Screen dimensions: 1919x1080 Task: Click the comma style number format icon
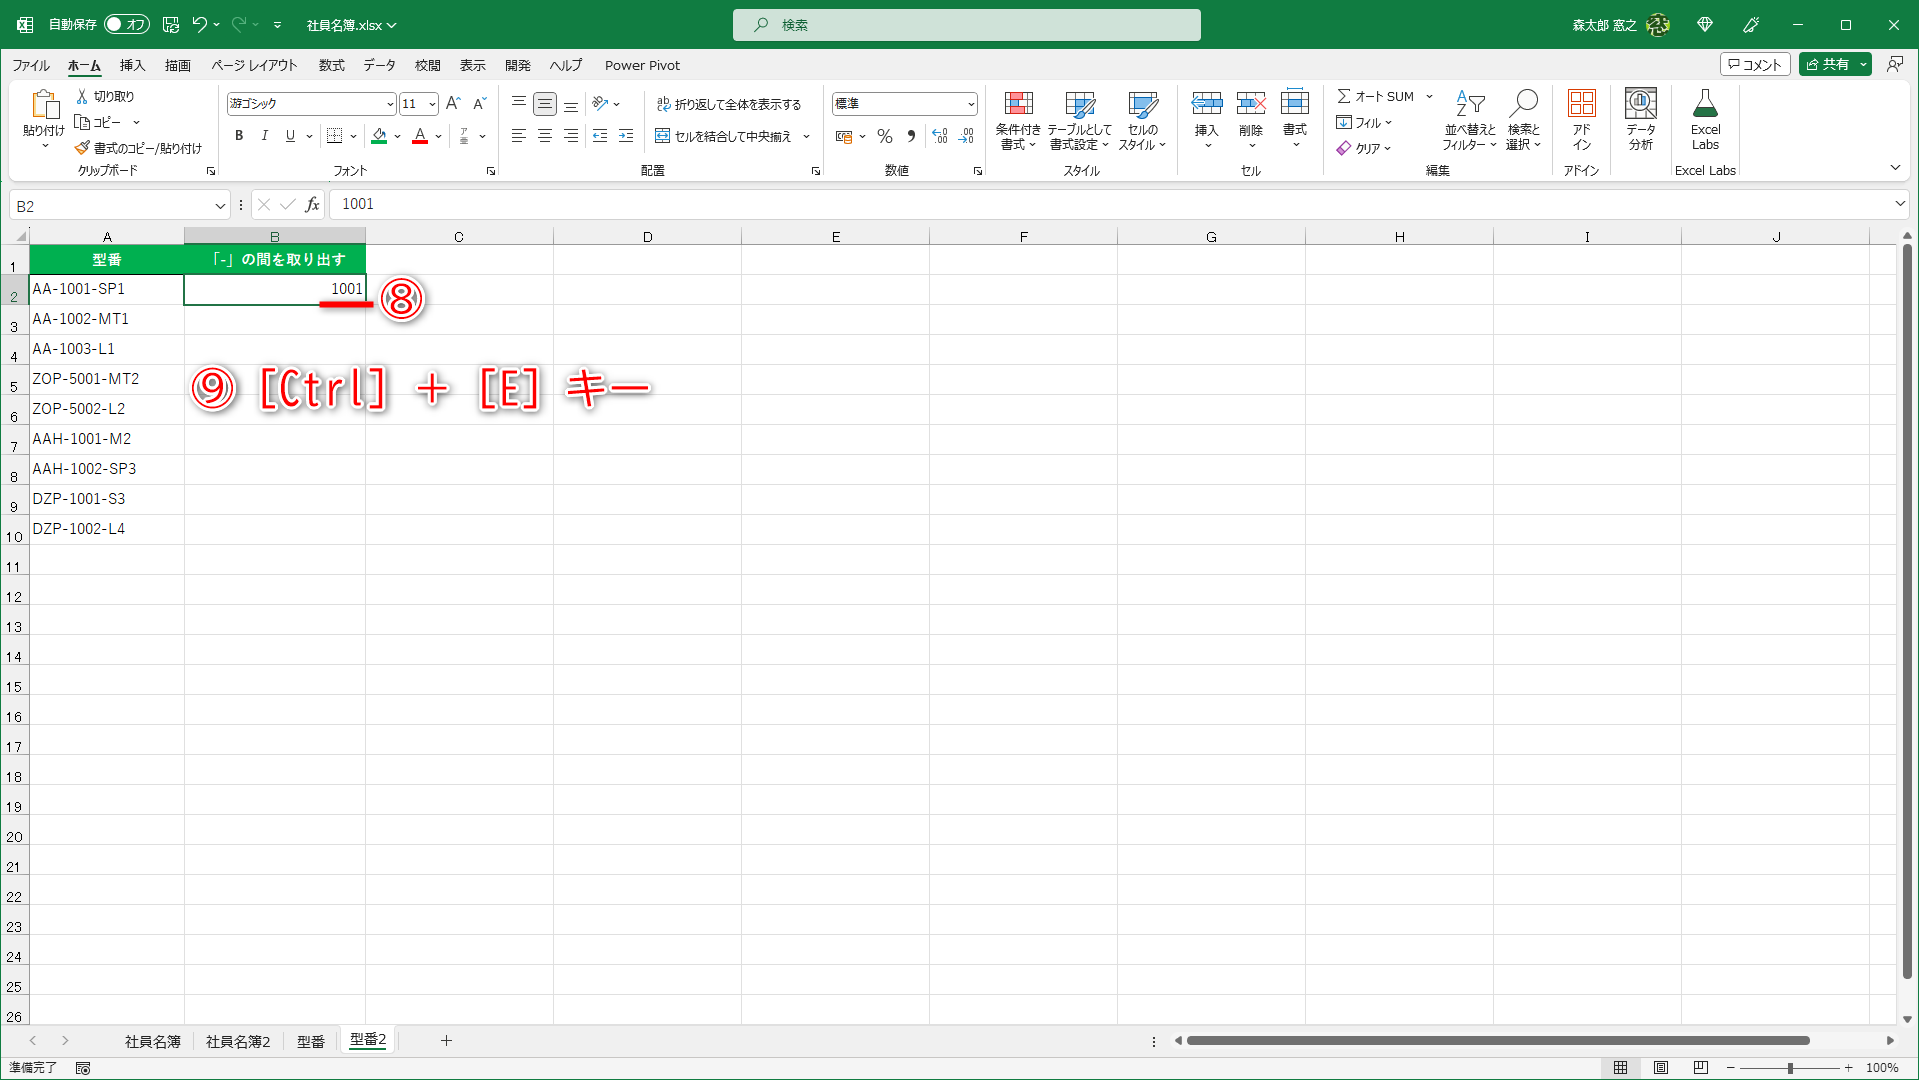click(911, 136)
